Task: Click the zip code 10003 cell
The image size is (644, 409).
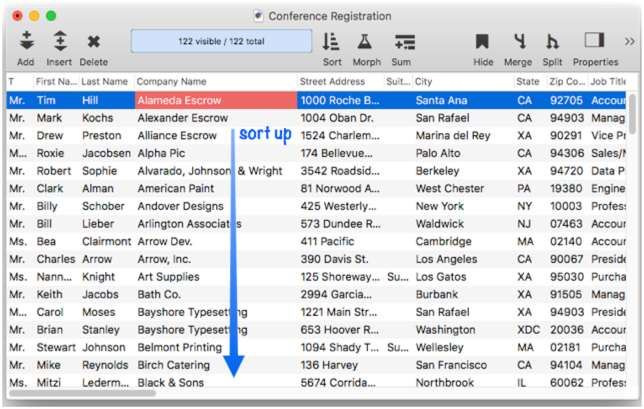Action: click(x=566, y=206)
